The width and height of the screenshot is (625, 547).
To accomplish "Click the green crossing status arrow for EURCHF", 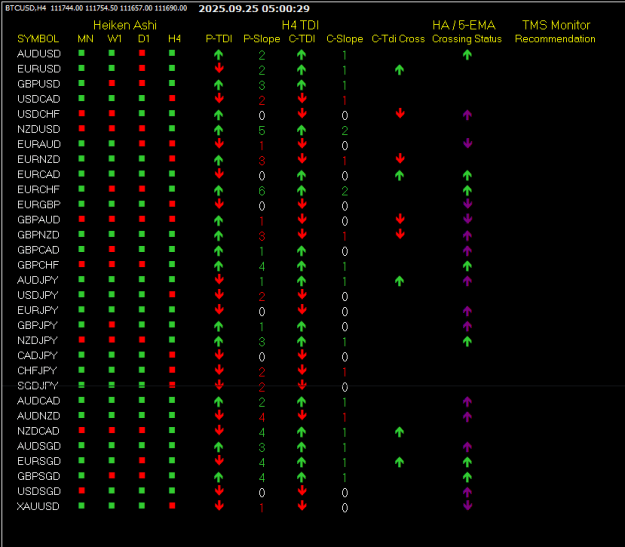I will (x=467, y=190).
